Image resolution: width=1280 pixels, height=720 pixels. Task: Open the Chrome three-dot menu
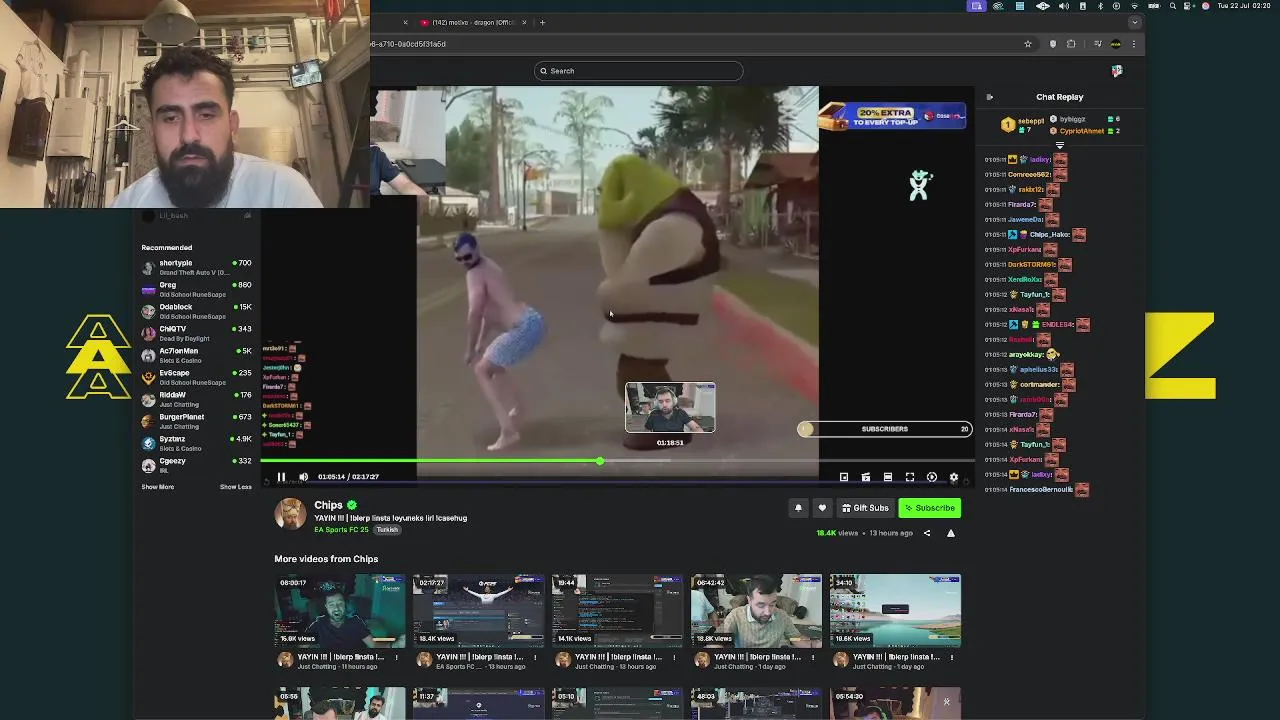[1133, 44]
